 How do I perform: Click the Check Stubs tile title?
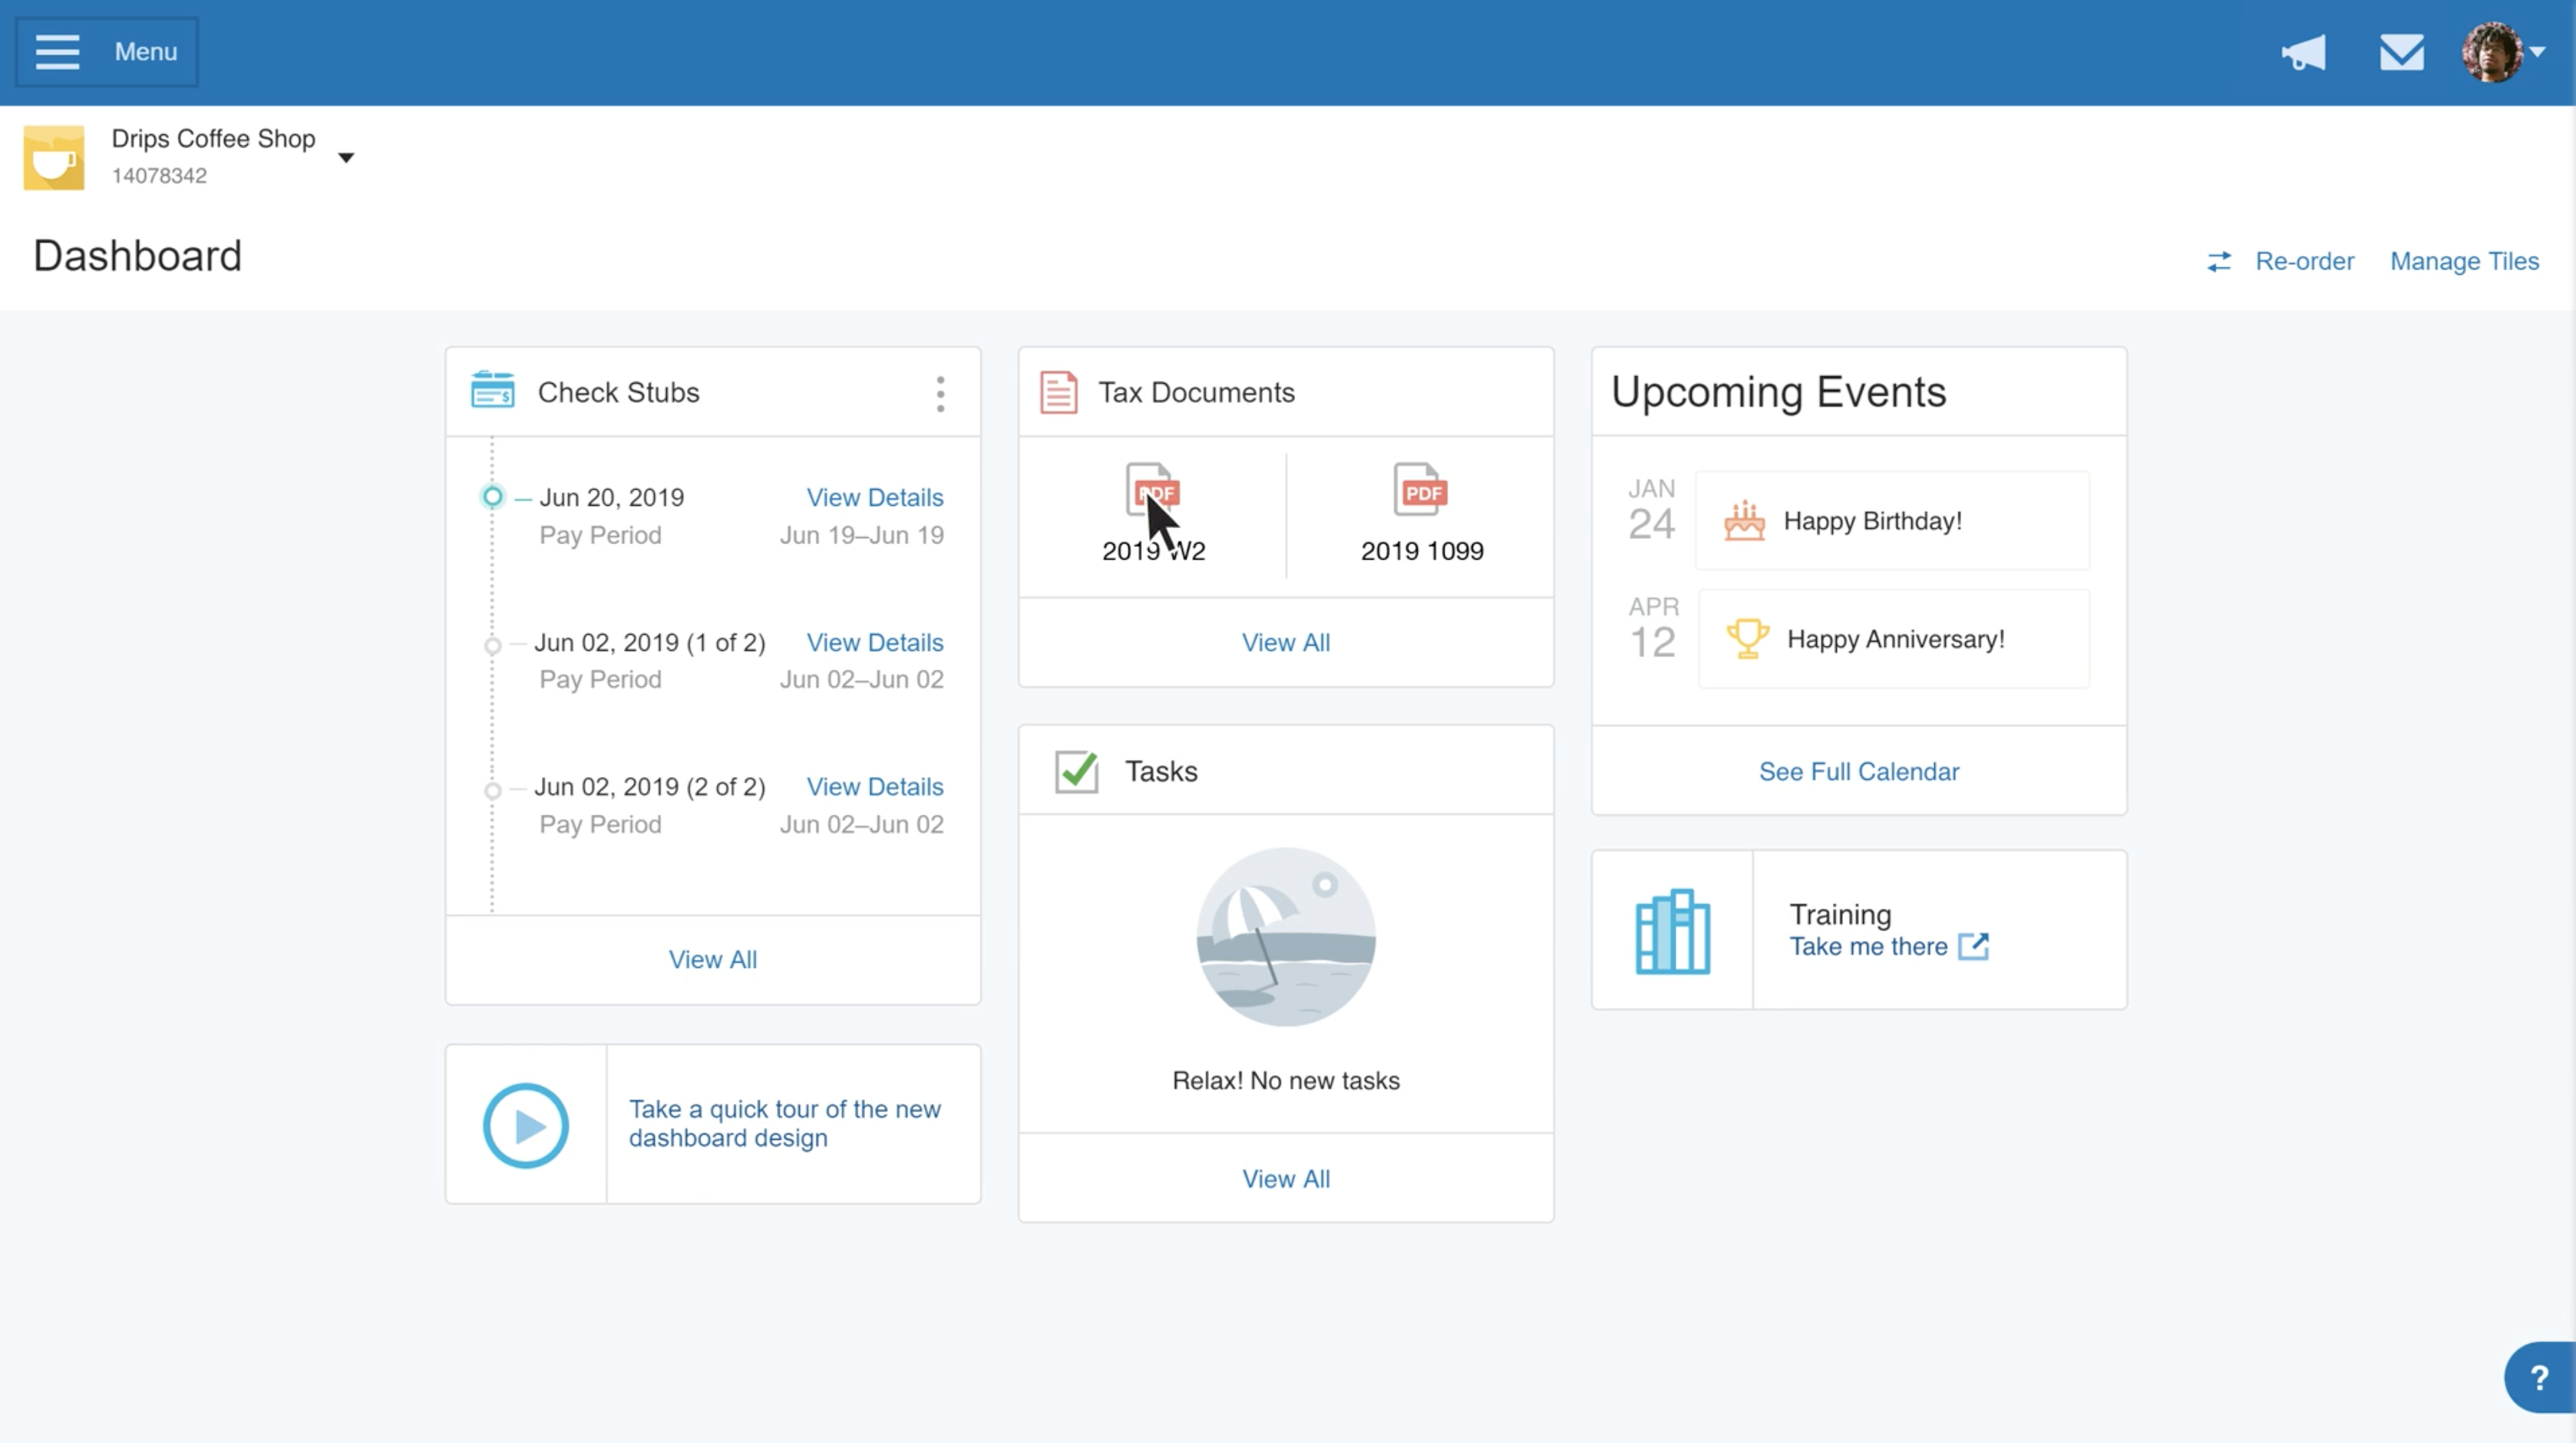619,392
